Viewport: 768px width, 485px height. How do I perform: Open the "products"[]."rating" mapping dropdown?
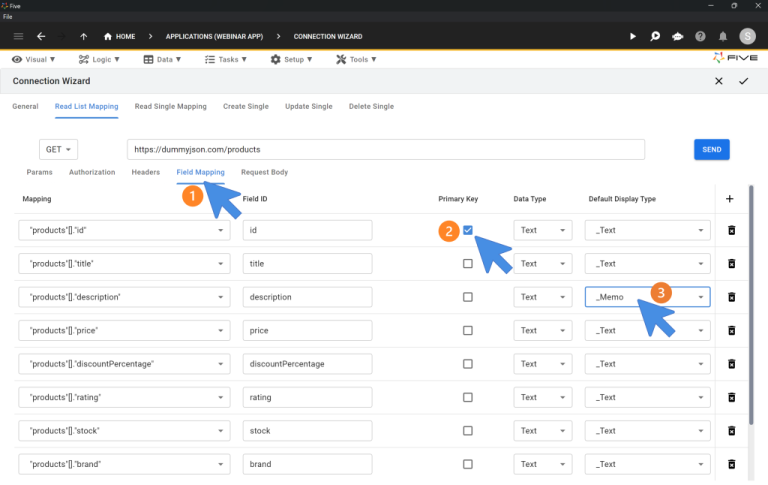point(124,397)
